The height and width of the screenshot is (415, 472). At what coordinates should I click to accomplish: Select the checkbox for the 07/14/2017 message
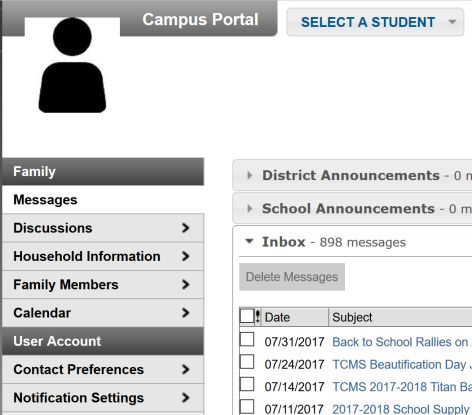247,384
